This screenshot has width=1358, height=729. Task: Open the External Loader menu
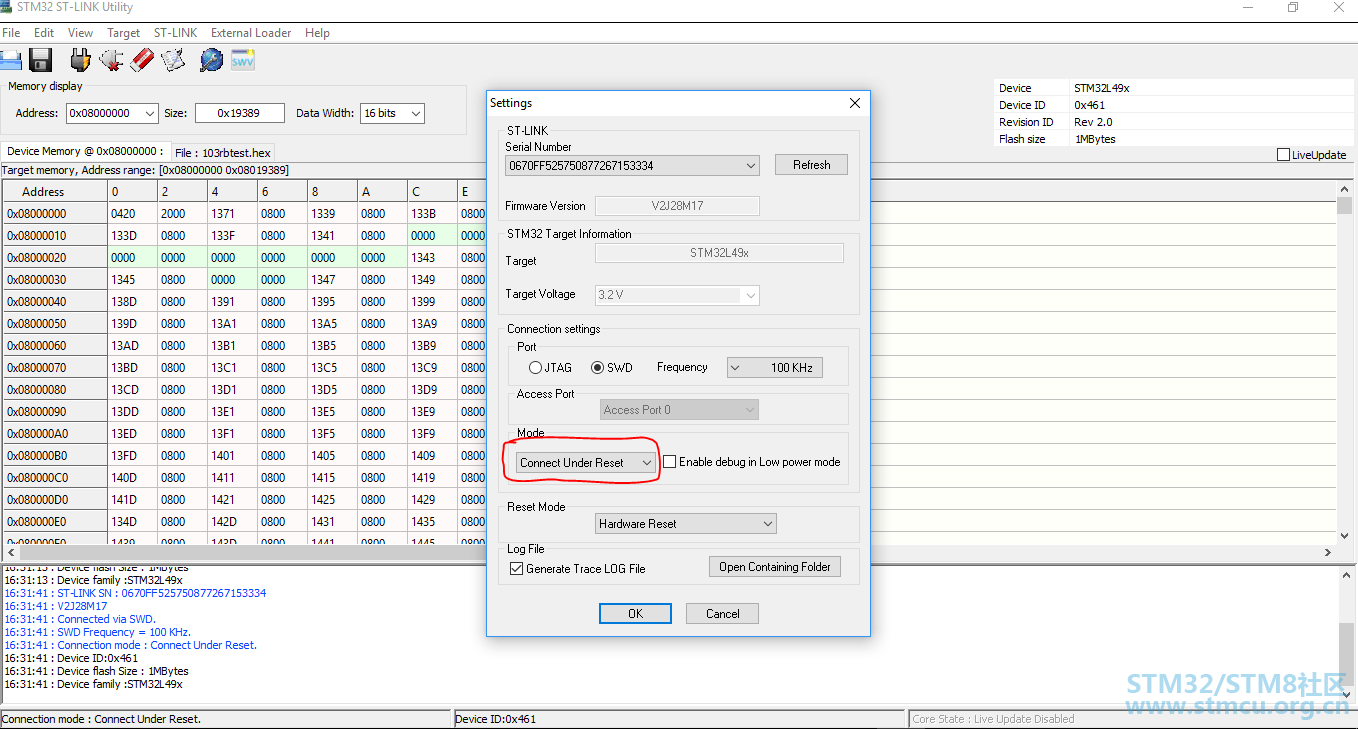251,33
